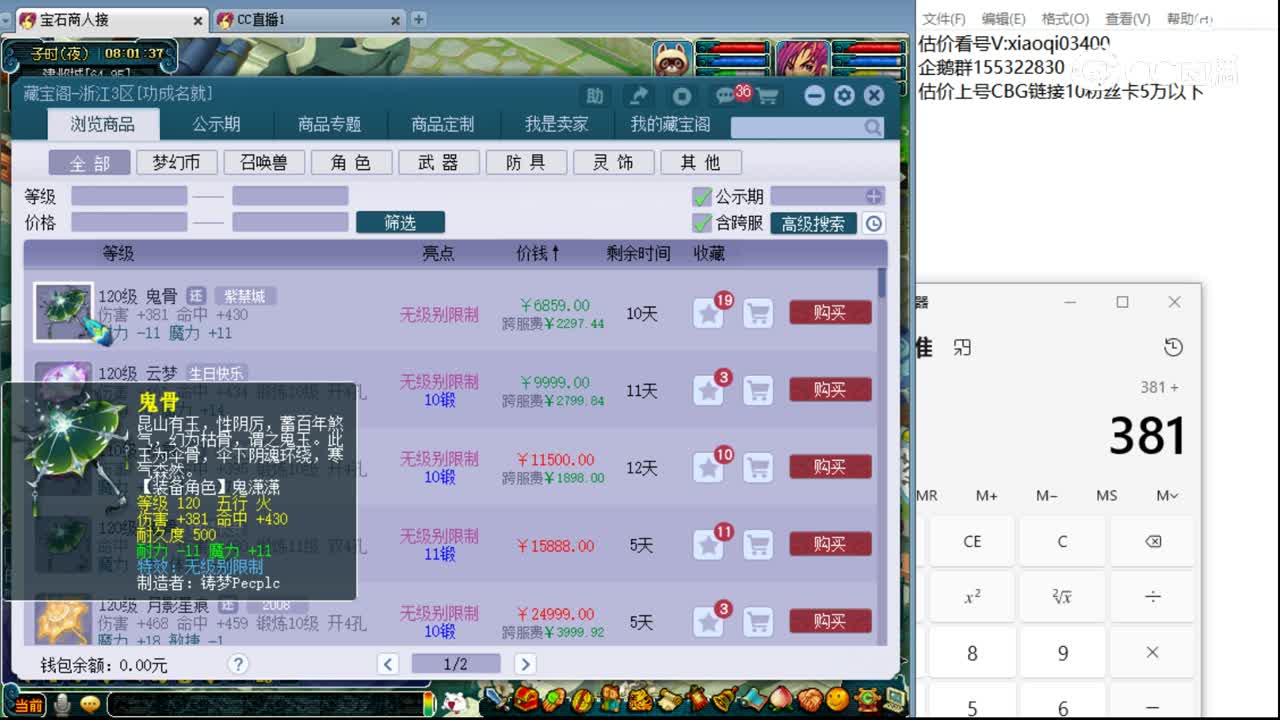Add the ¥15888.00 item to cart
The width and height of the screenshot is (1280, 720).
click(759, 544)
